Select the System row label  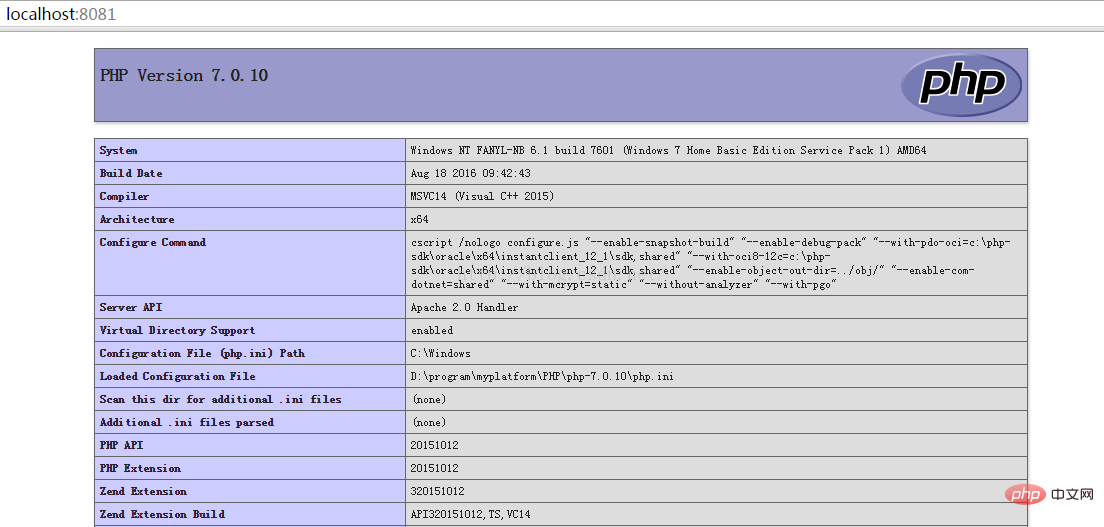(119, 150)
